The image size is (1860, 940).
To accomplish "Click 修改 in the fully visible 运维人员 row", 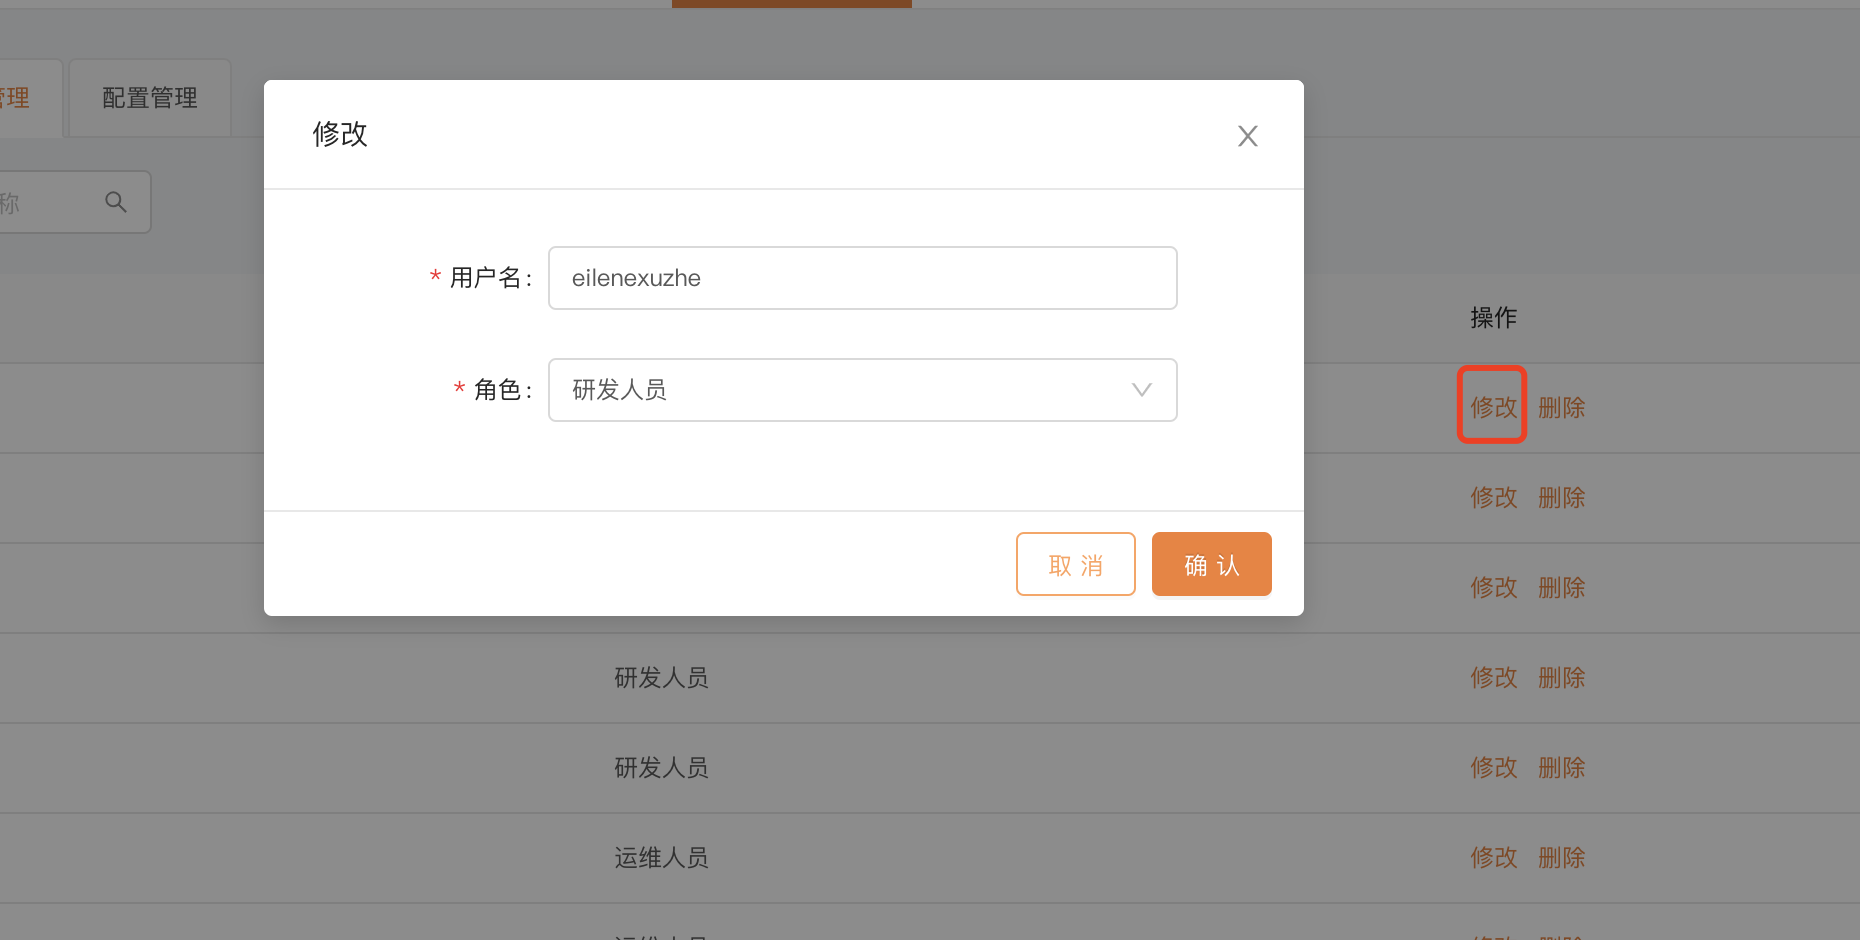I will [1493, 857].
